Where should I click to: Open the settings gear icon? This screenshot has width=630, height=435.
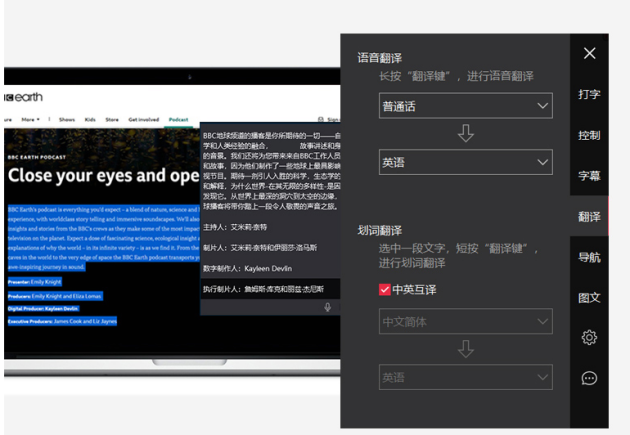tap(589, 337)
